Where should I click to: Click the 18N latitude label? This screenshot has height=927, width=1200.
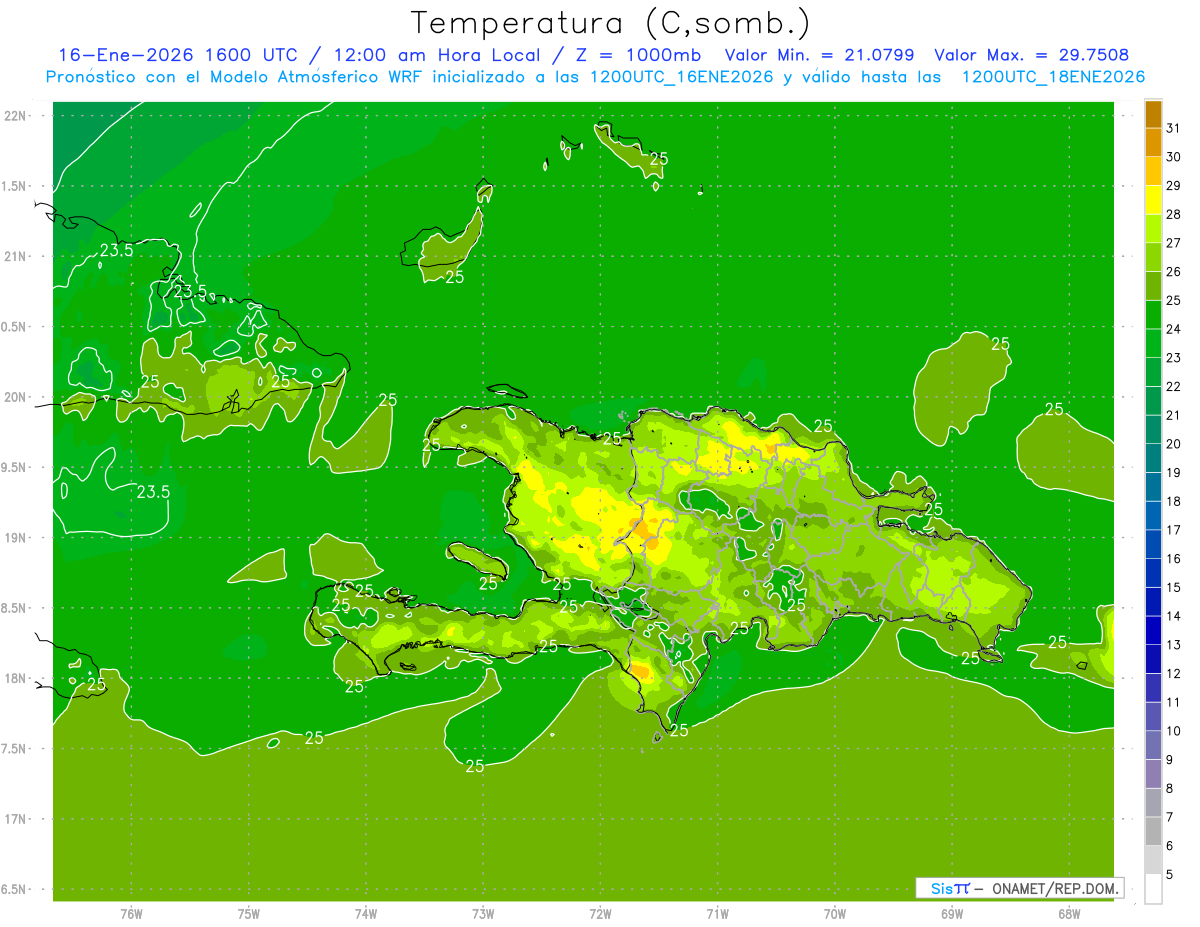pos(14,679)
